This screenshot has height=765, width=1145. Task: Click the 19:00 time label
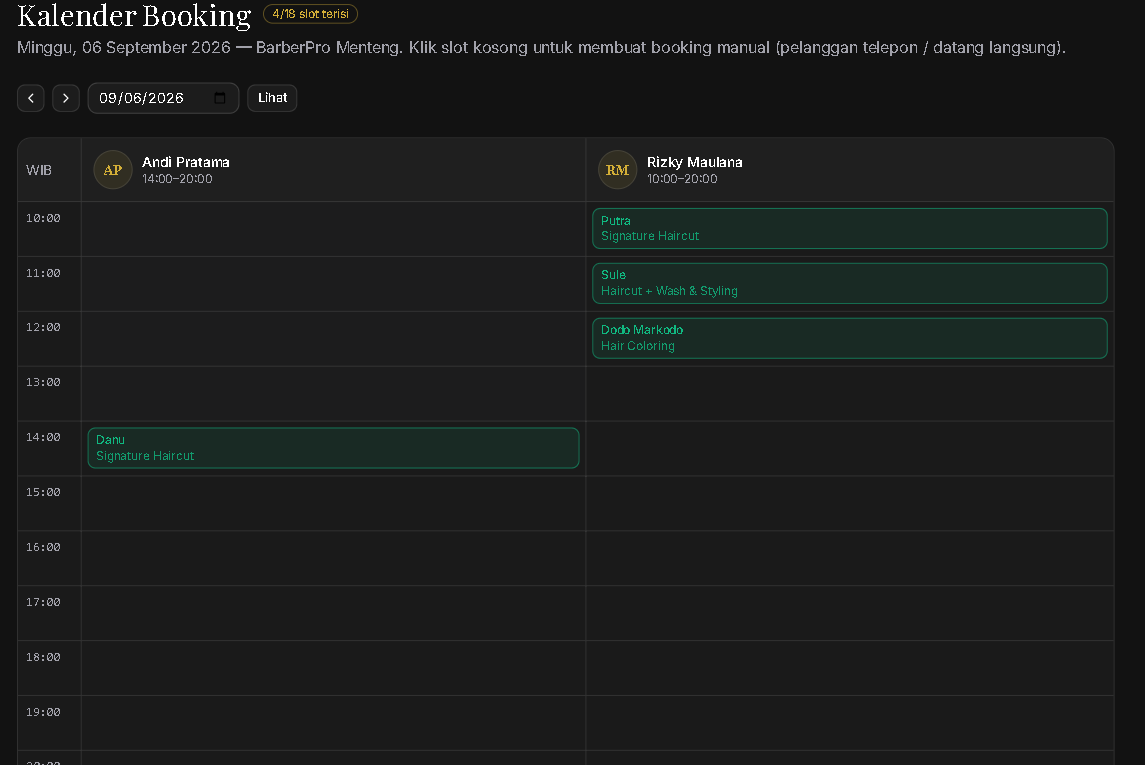[x=43, y=712]
